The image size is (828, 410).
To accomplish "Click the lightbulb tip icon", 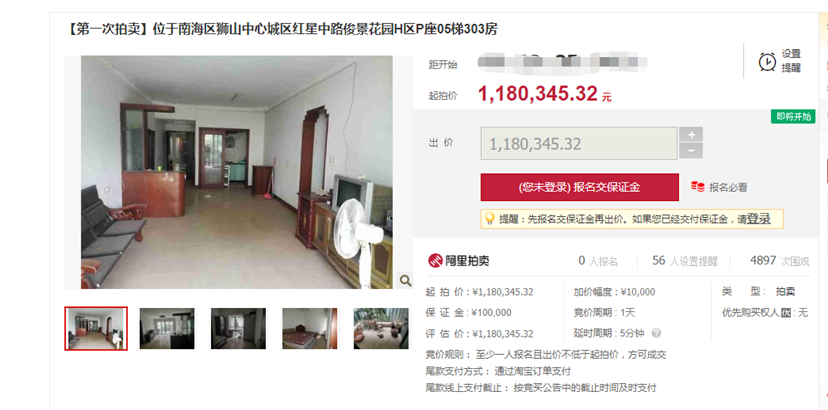I will pos(490,218).
